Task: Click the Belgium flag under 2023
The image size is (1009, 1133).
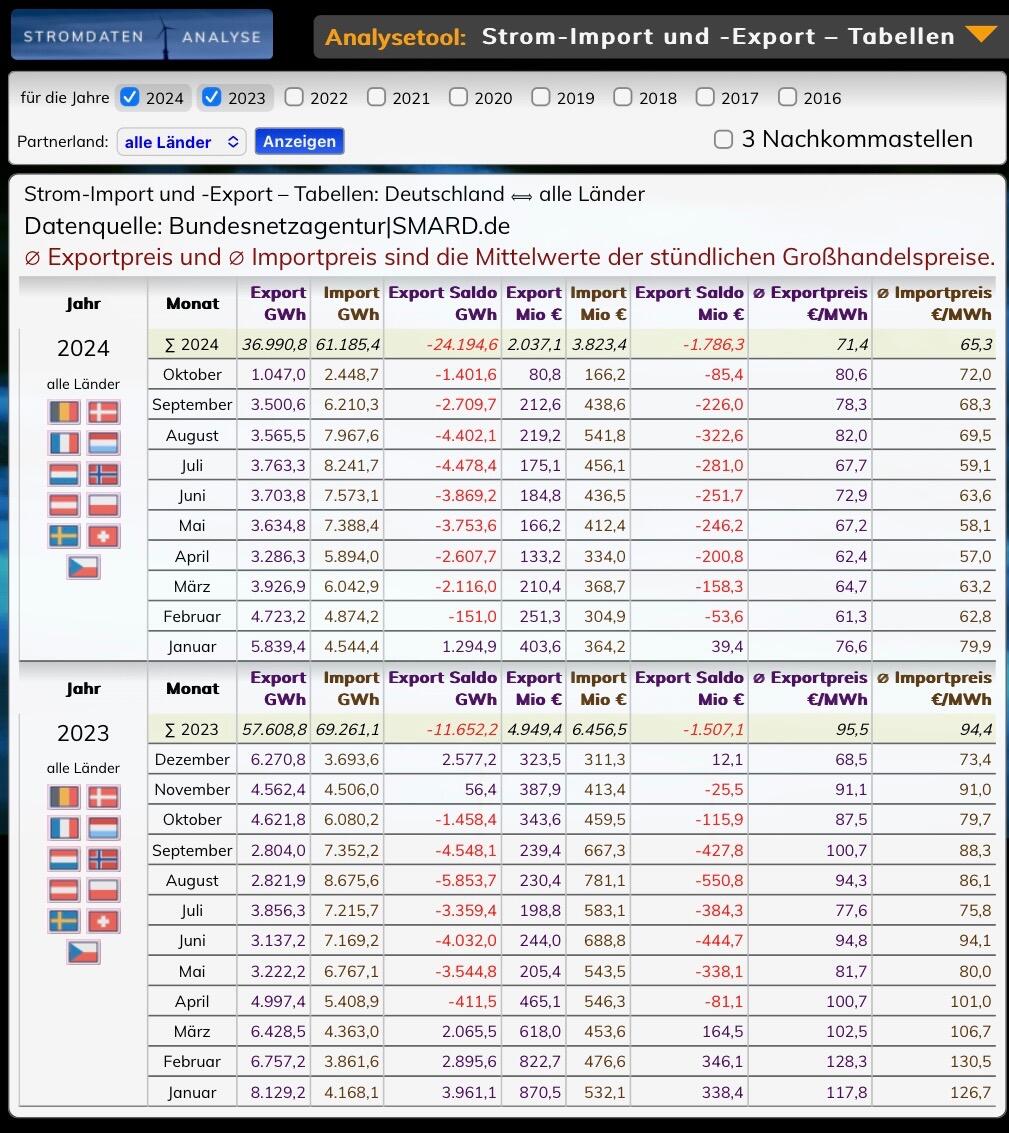Action: (64, 797)
